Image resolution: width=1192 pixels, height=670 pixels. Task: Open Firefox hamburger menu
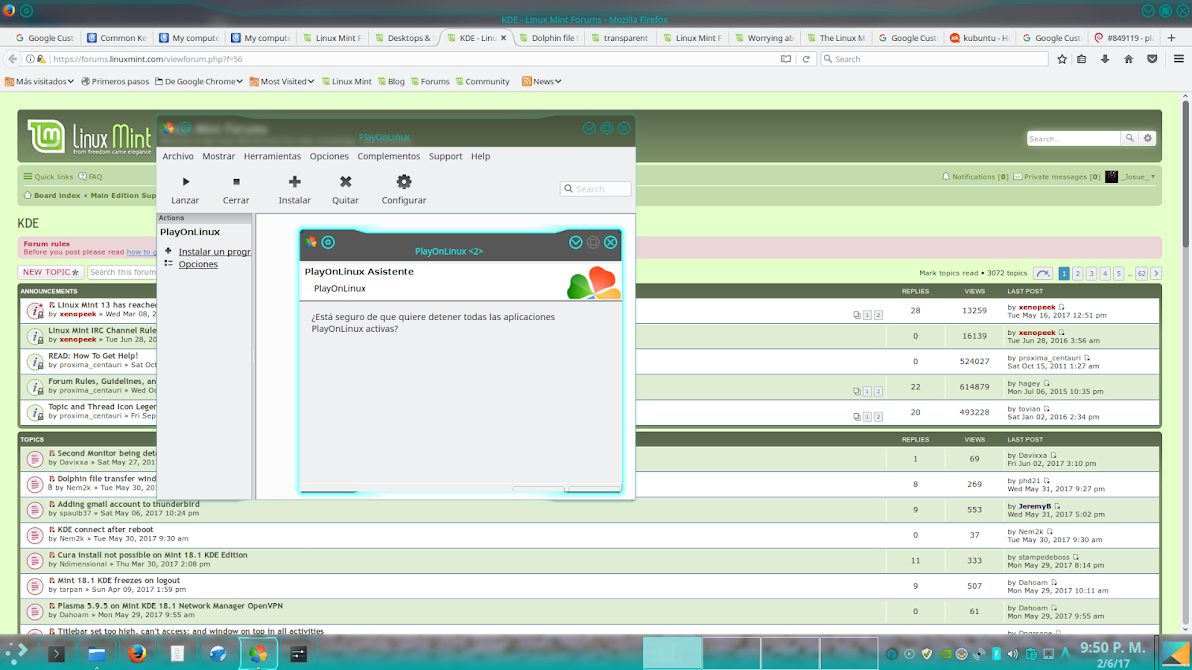tap(1178, 59)
